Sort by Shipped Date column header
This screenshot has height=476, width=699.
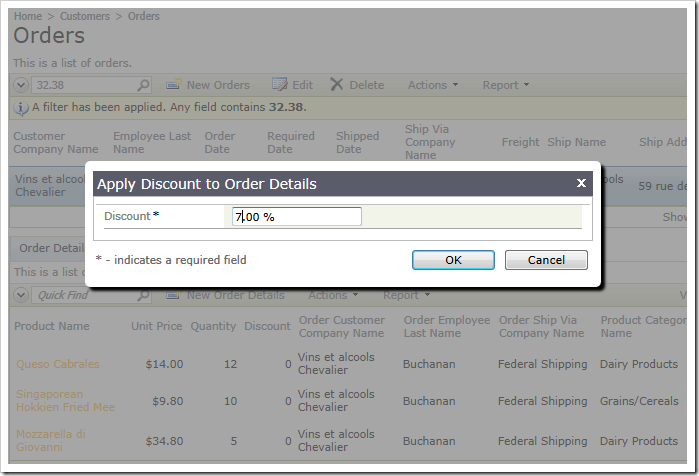click(357, 143)
